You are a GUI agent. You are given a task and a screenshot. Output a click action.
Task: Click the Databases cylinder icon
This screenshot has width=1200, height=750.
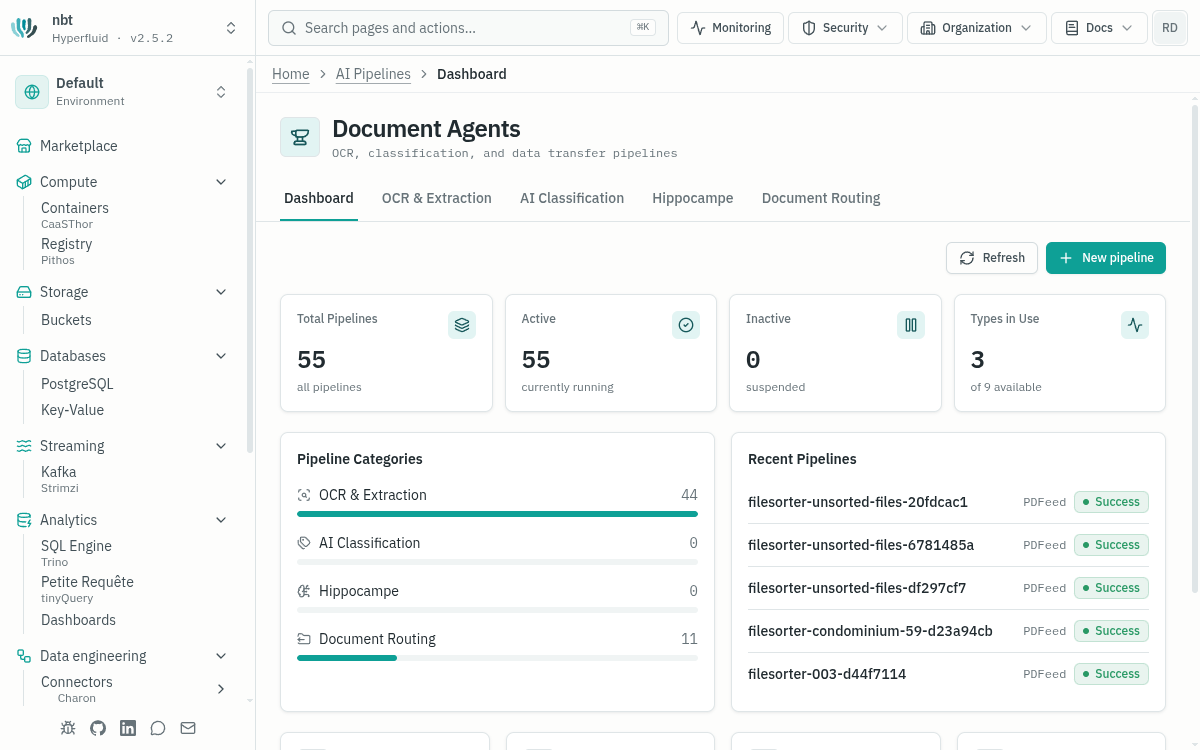[24, 356]
